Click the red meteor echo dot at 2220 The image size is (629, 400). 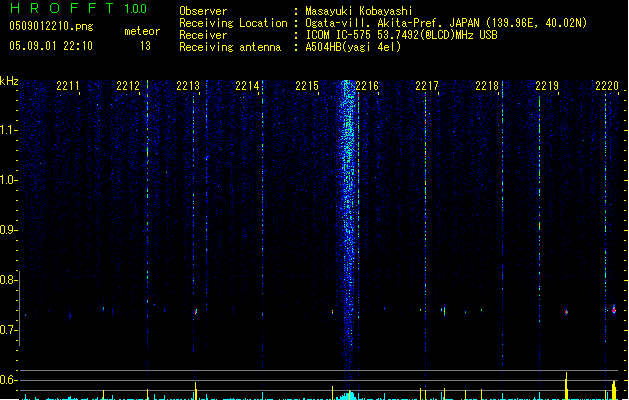(x=614, y=310)
